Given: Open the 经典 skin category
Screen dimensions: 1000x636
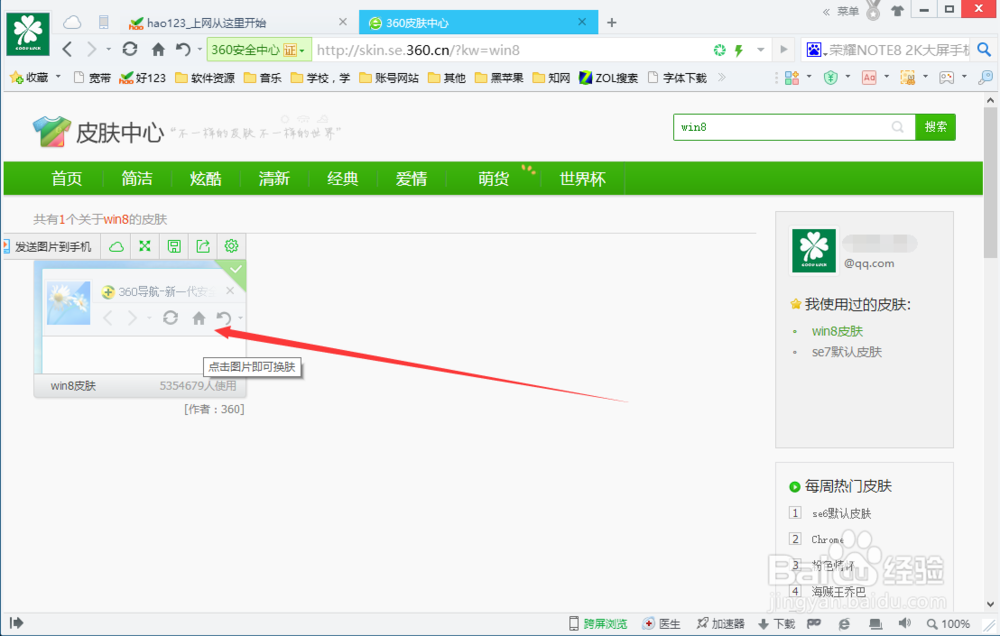Looking at the screenshot, I should click(x=342, y=179).
